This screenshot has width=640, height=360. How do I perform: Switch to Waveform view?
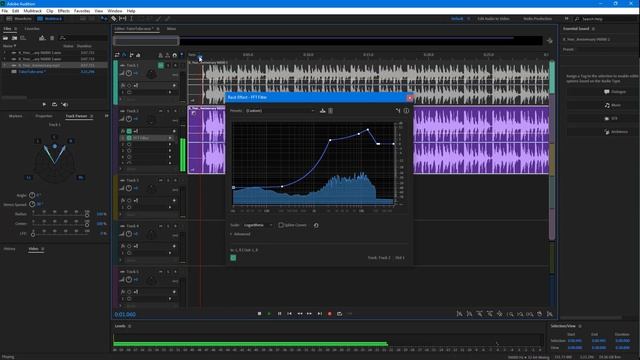pyautogui.click(x=19, y=19)
